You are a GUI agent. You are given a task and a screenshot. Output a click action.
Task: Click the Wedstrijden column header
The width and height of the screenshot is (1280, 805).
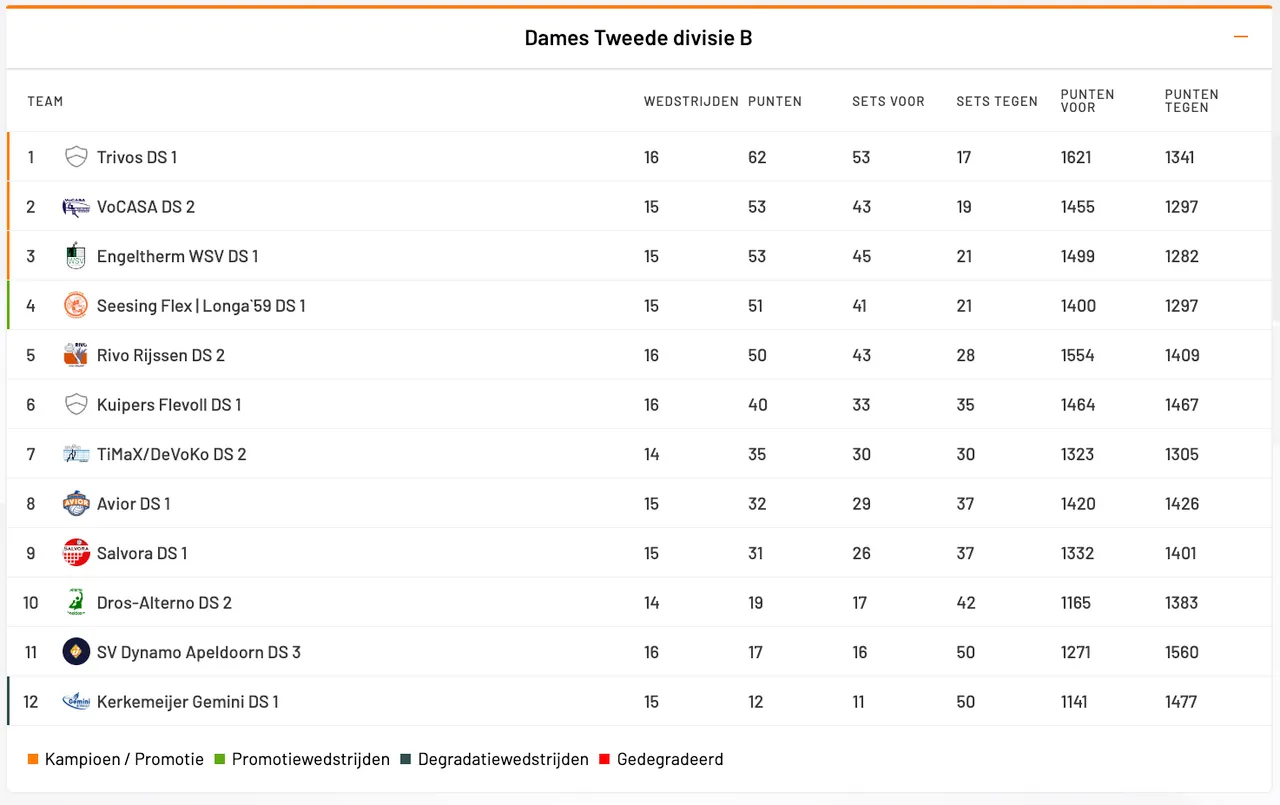(x=691, y=101)
